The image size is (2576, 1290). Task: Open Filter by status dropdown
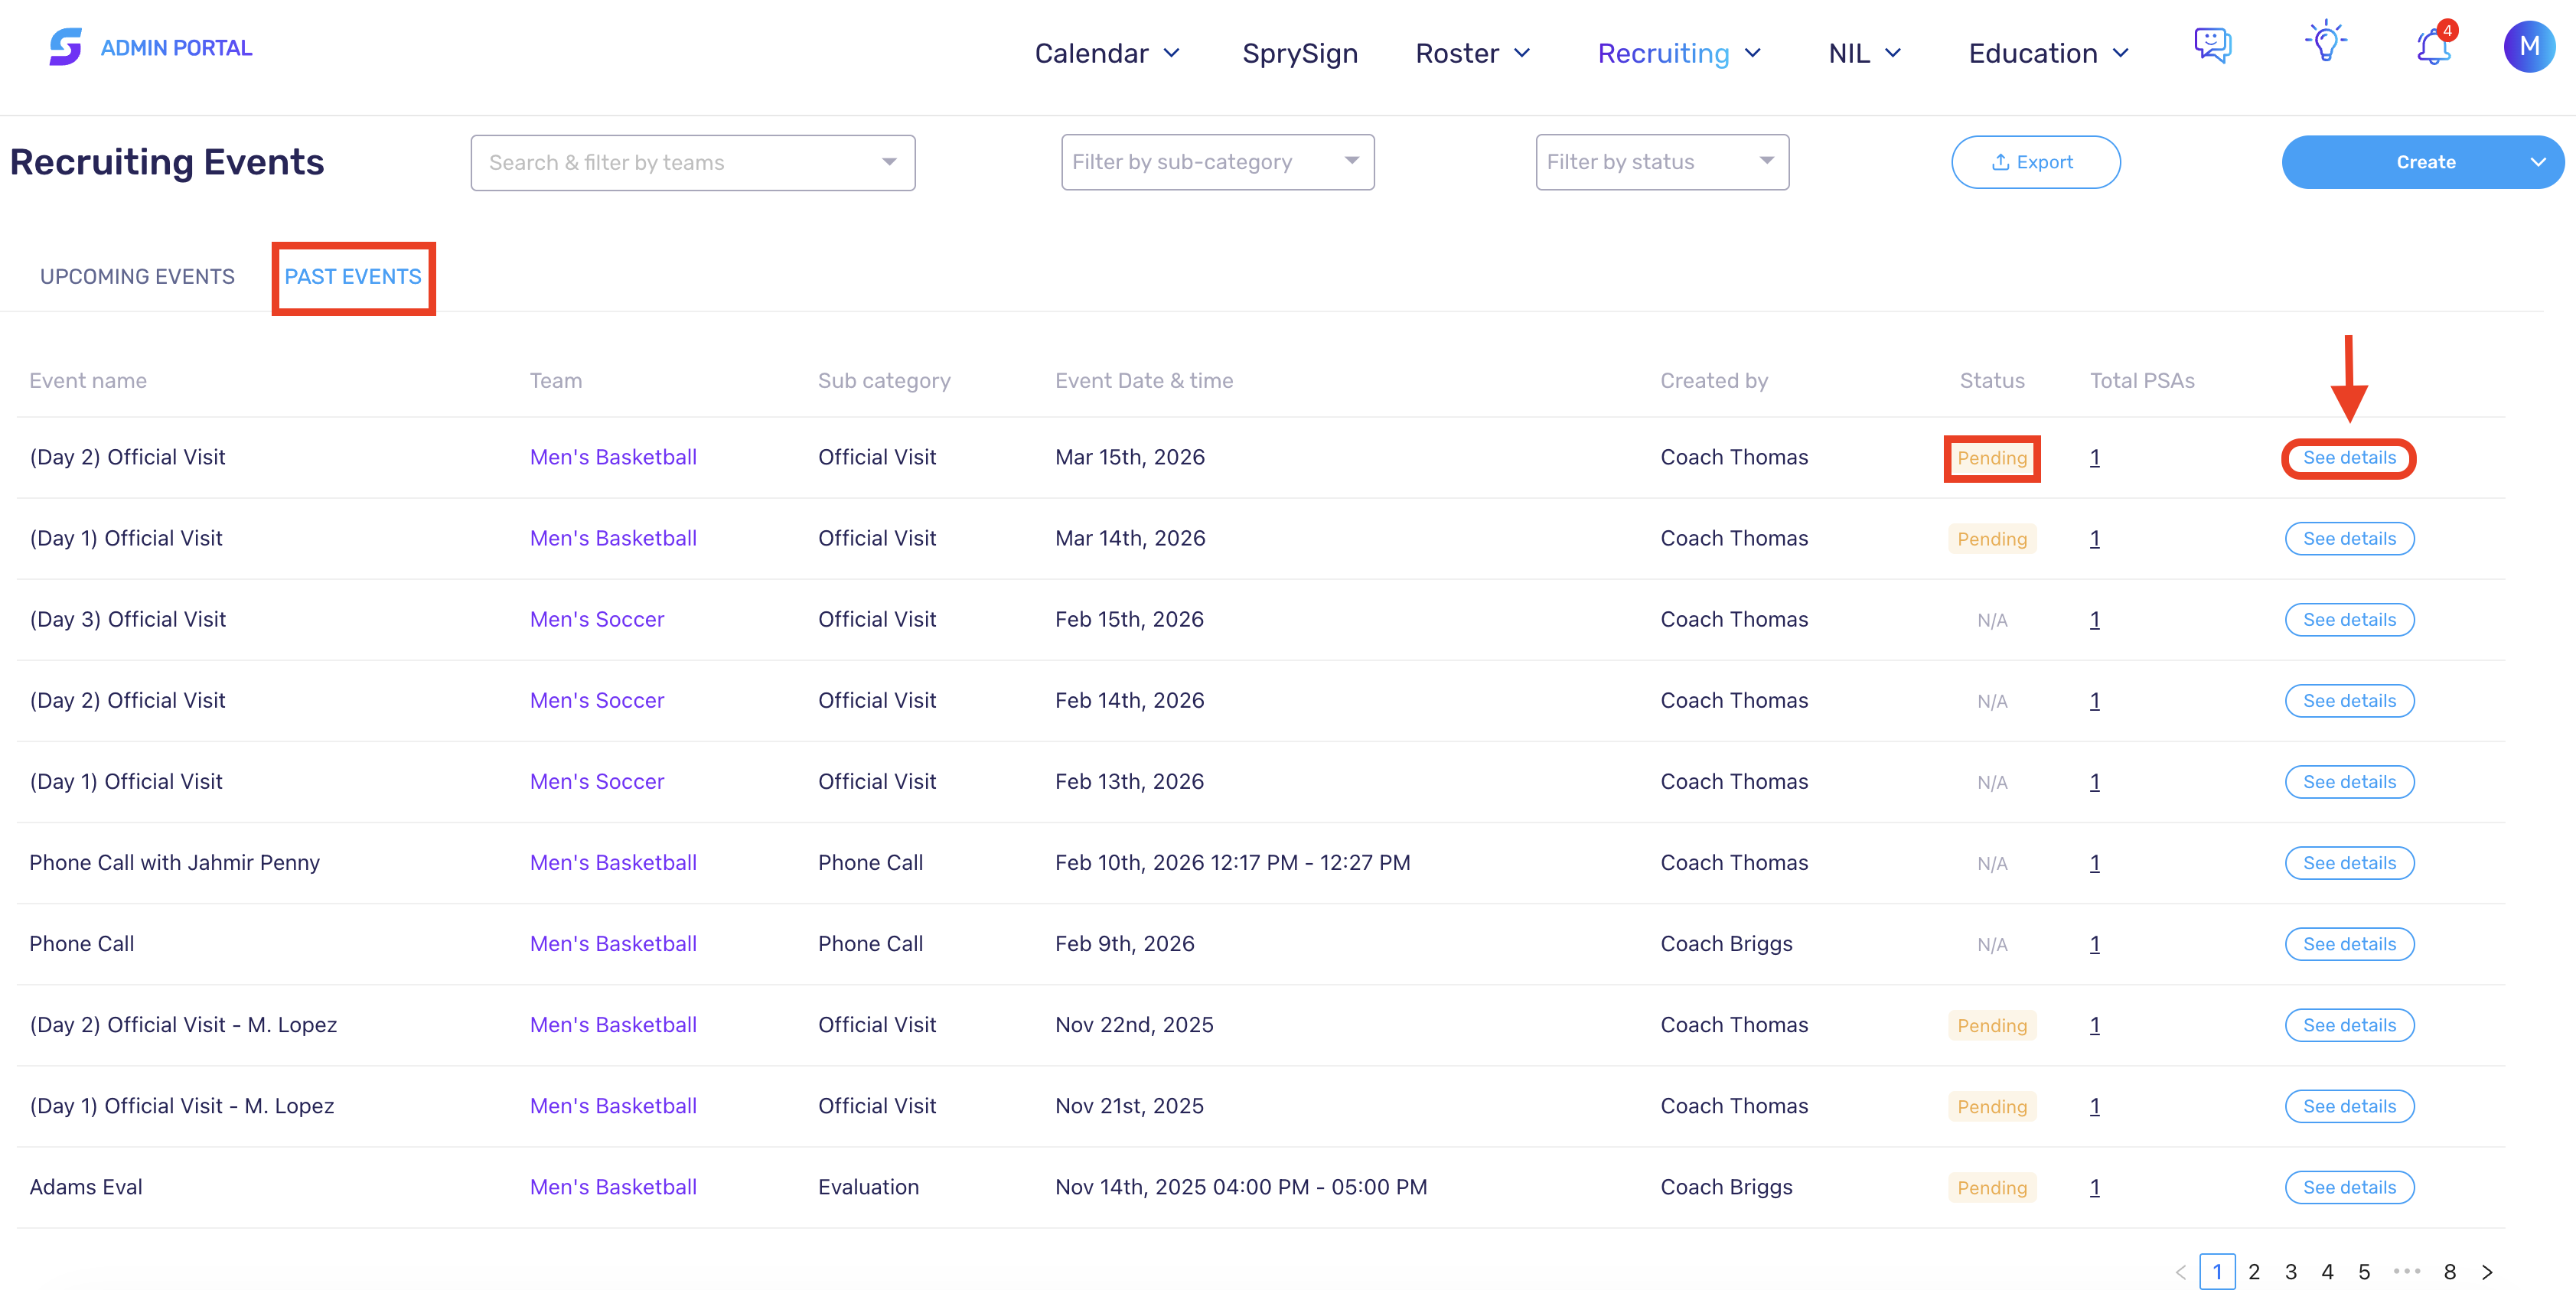(1662, 162)
